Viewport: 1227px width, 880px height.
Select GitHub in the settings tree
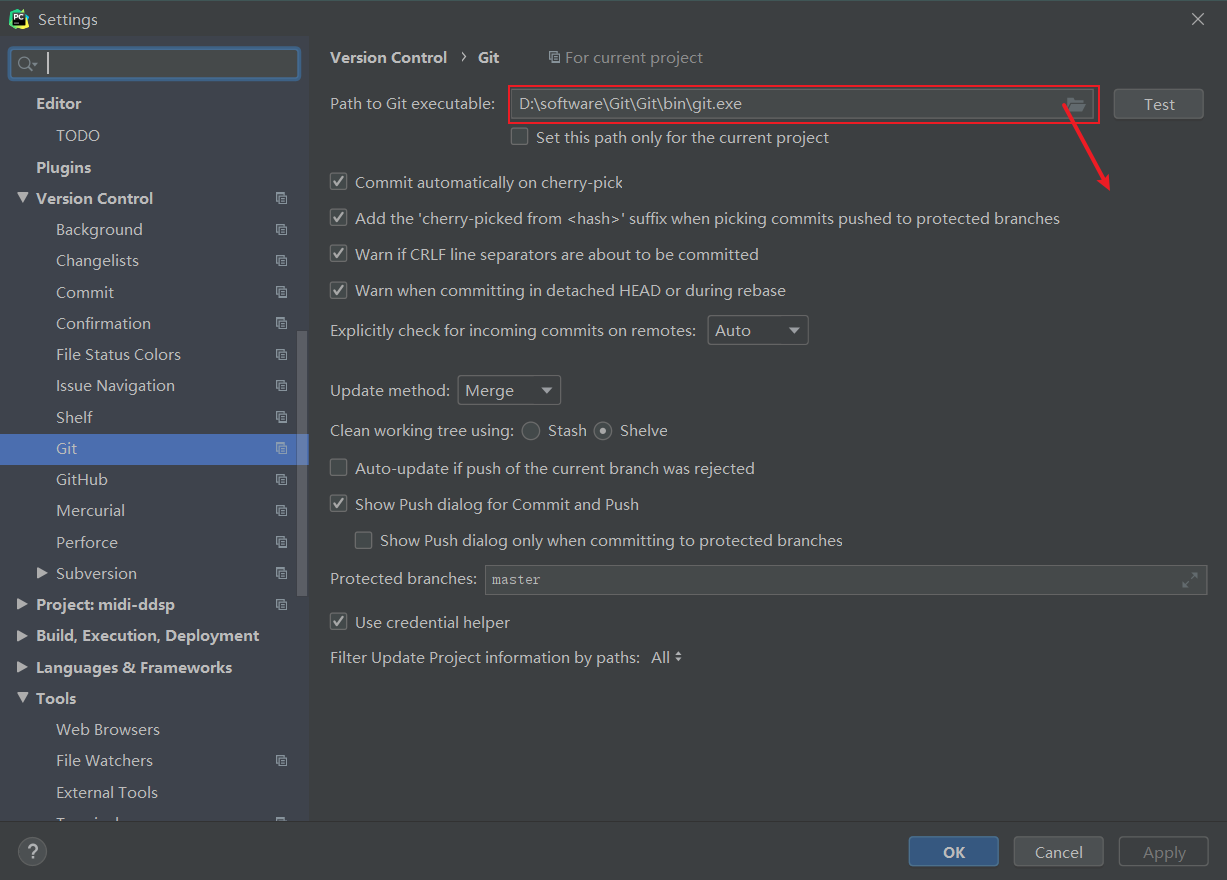82,479
